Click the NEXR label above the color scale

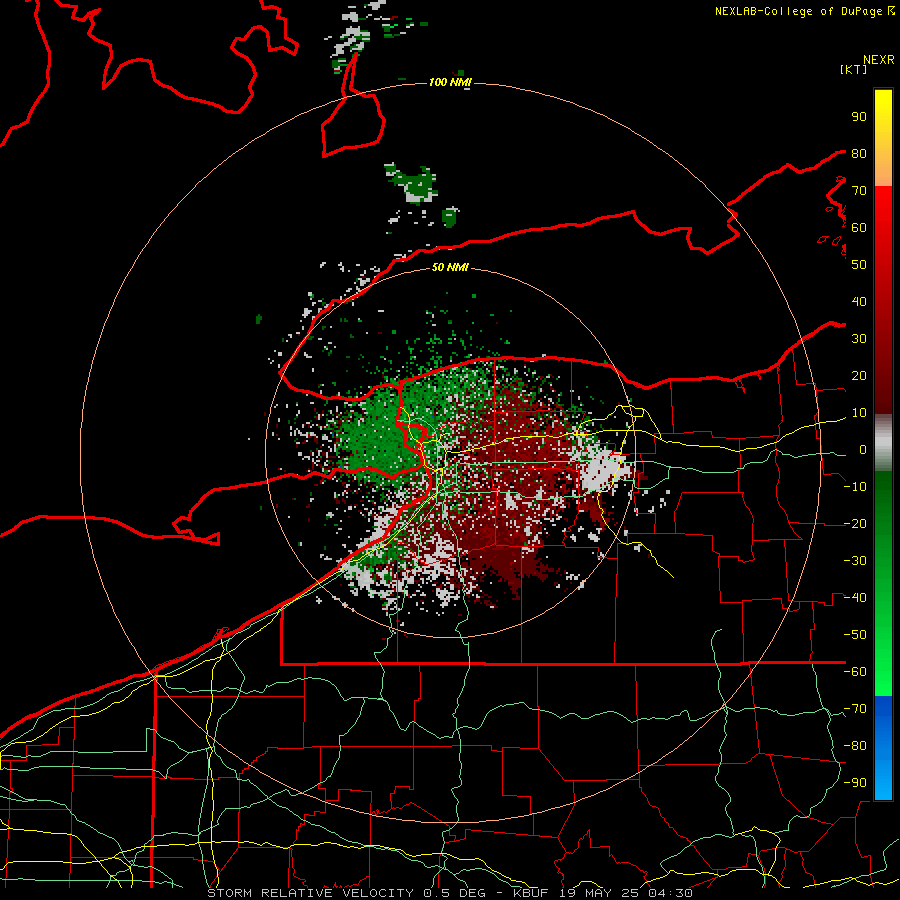coord(878,60)
